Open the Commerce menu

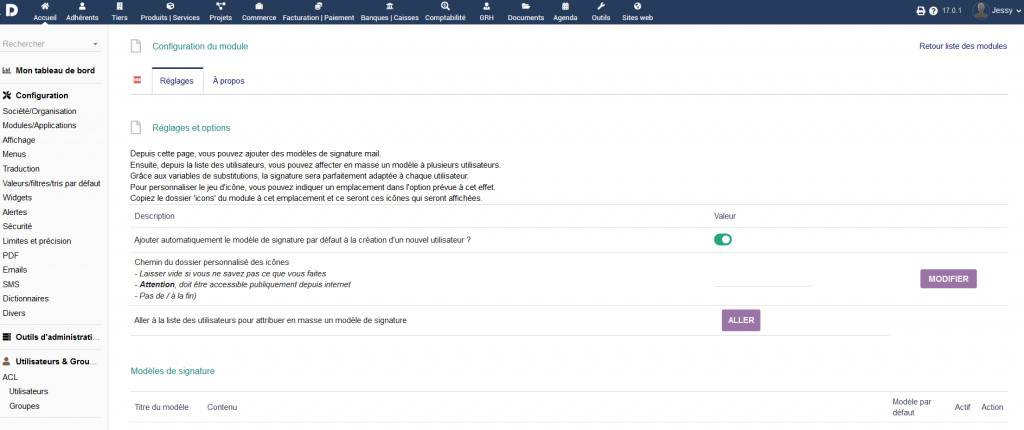tap(259, 12)
